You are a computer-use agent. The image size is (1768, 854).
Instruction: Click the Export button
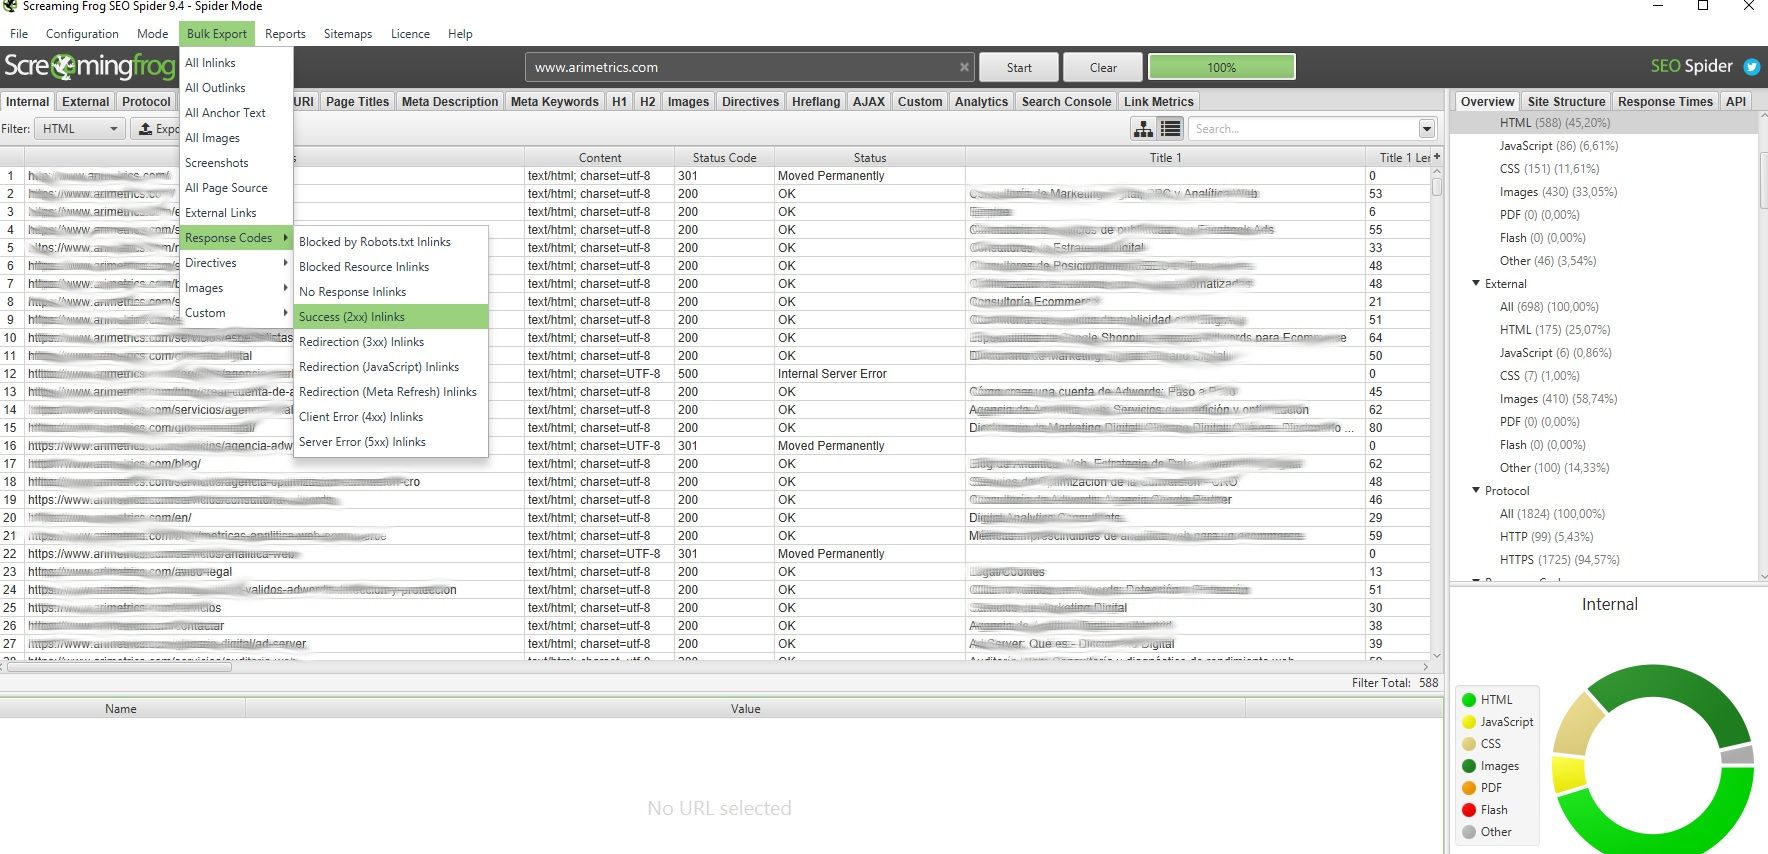159,128
